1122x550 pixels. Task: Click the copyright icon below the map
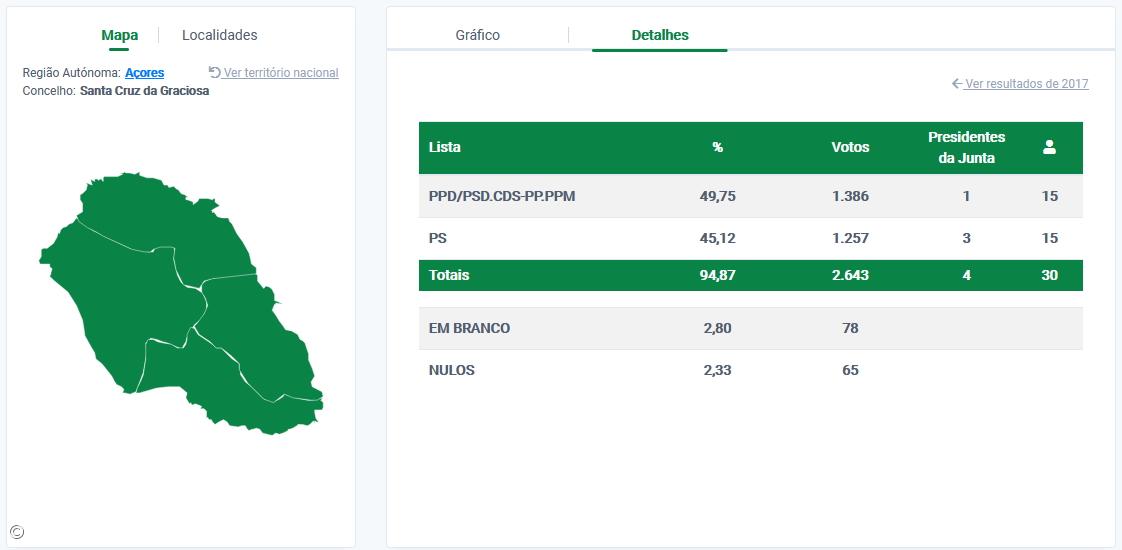click(x=17, y=532)
